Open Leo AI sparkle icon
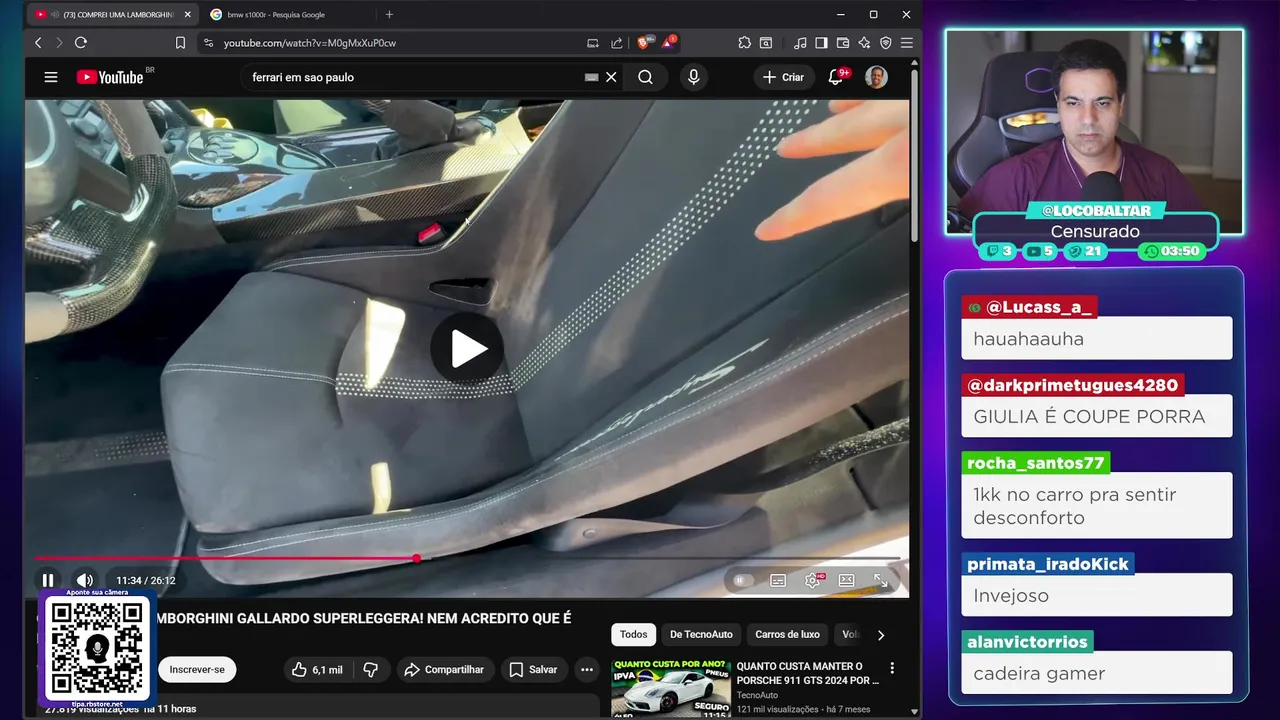This screenshot has width=1280, height=720. coord(864,43)
